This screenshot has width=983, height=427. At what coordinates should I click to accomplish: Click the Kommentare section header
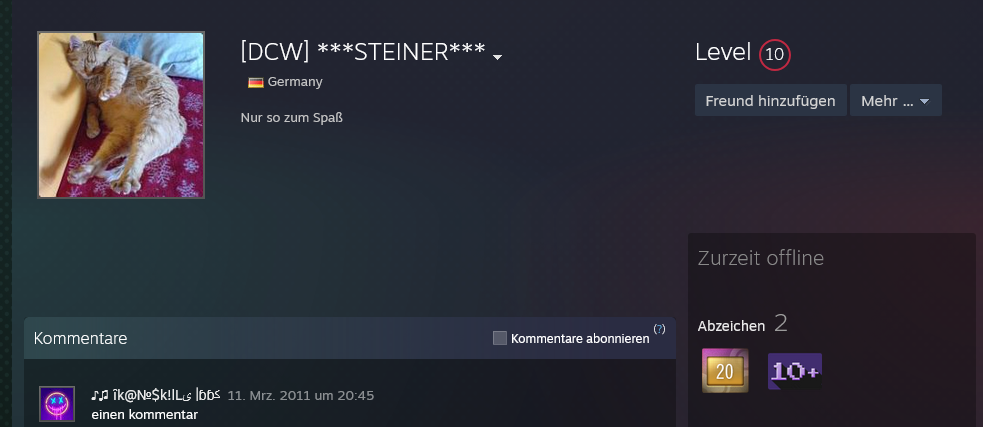(80, 339)
